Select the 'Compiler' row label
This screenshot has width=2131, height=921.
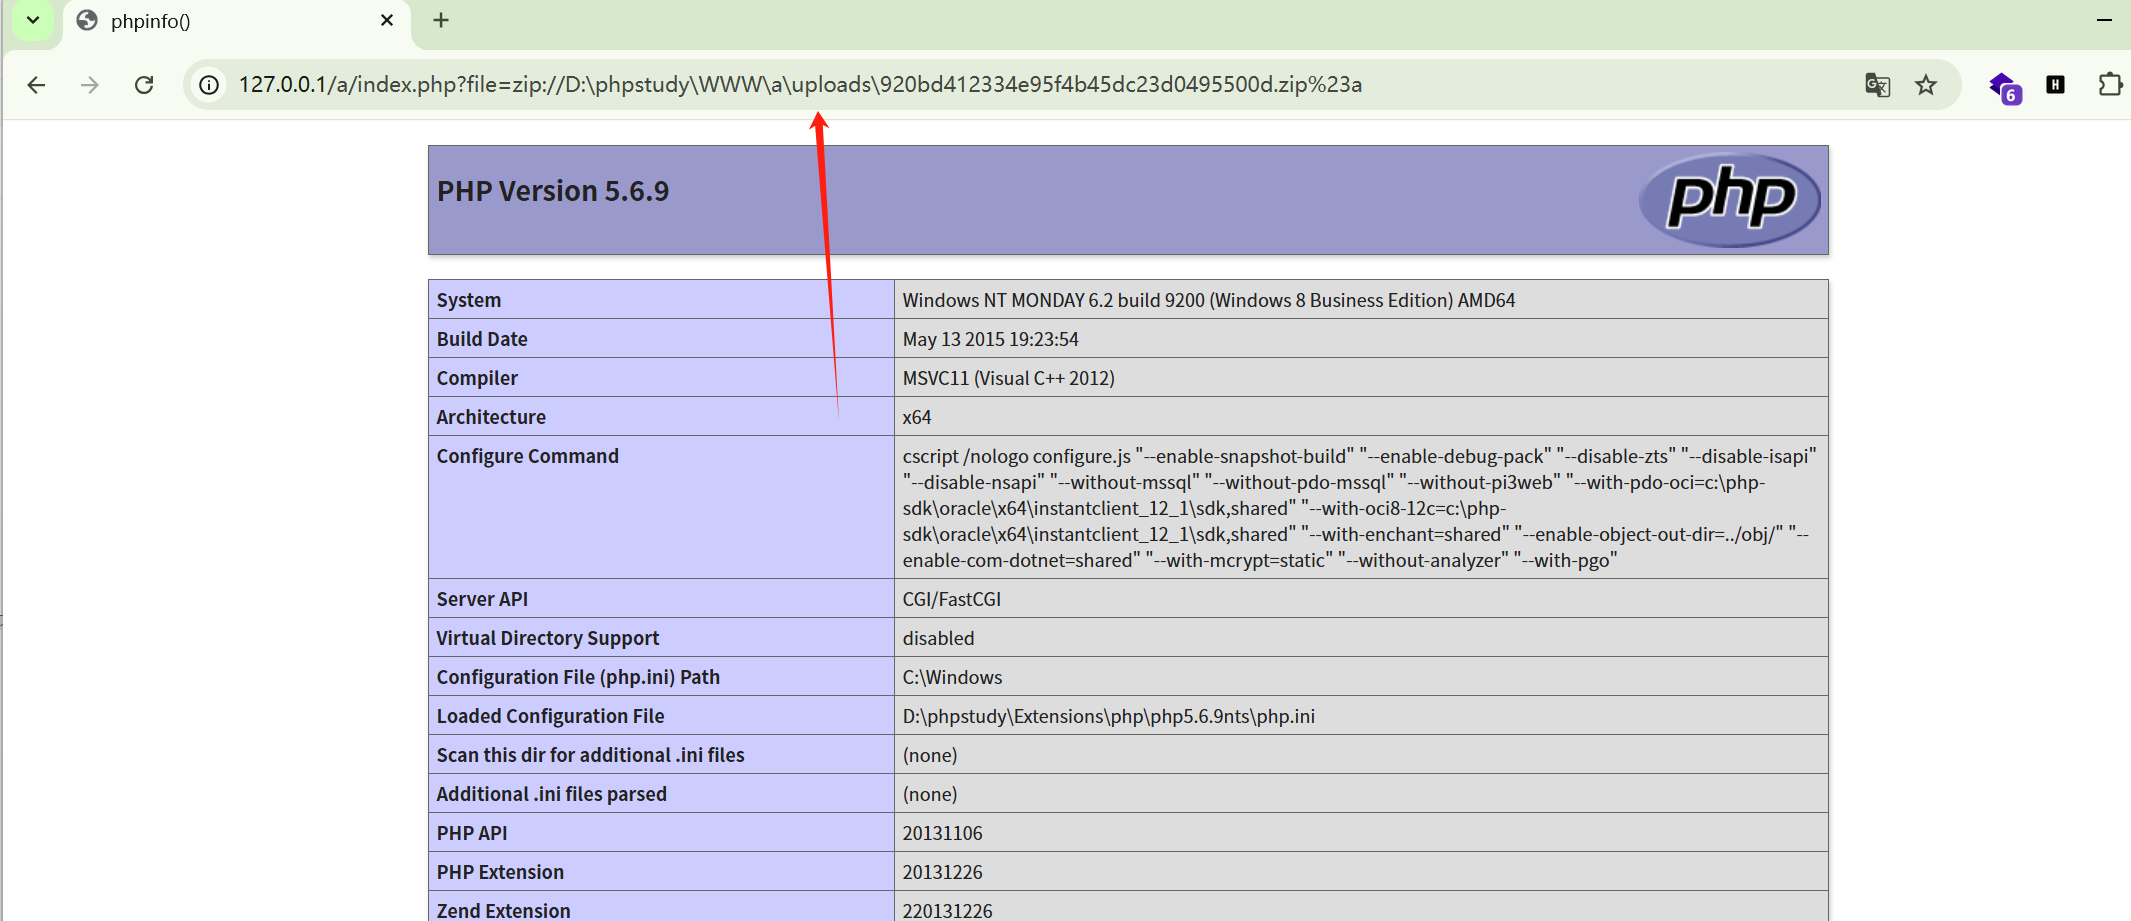pos(477,378)
